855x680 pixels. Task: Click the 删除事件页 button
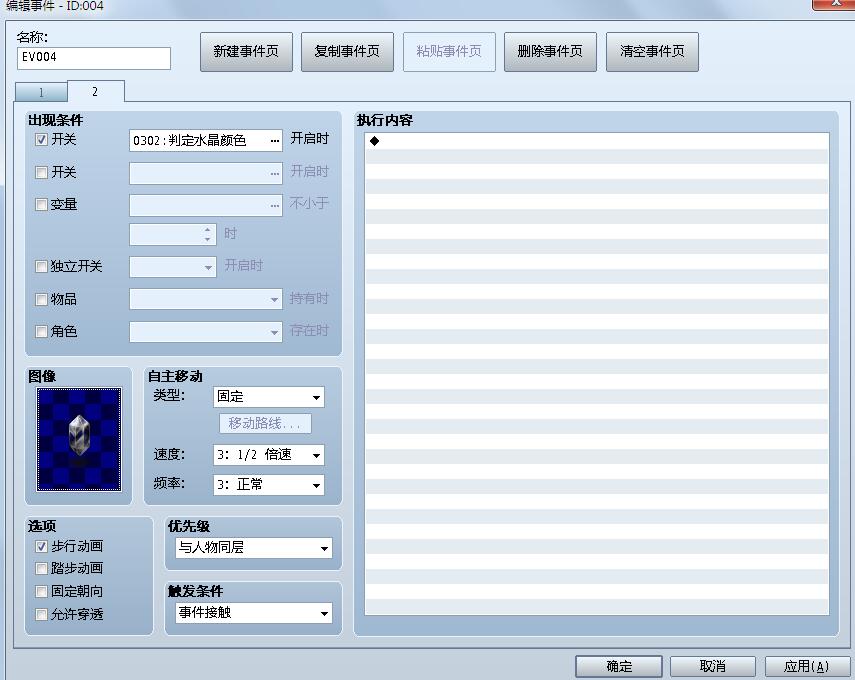550,52
